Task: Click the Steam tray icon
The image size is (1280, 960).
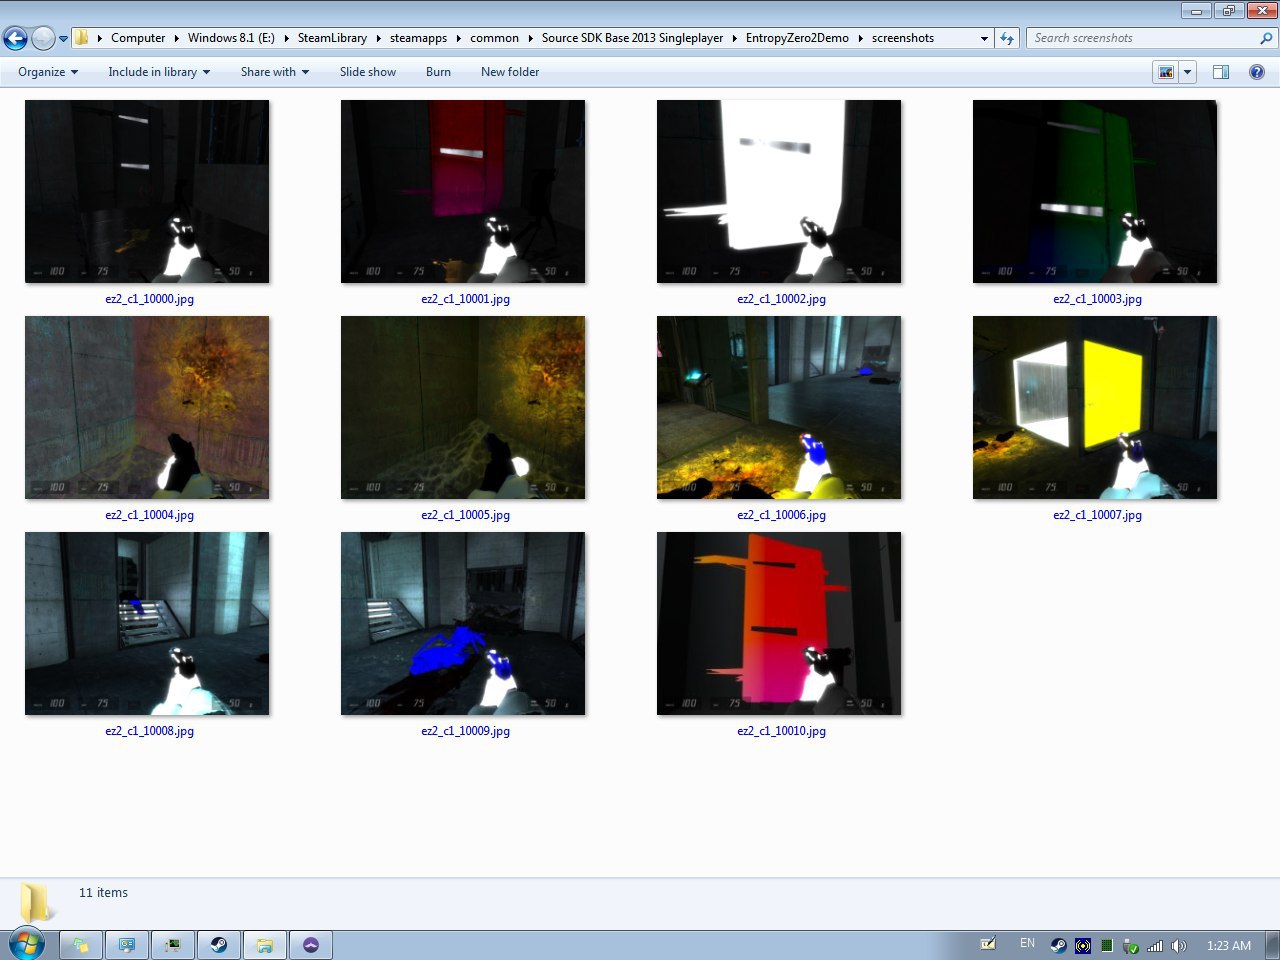Action: tap(1058, 945)
